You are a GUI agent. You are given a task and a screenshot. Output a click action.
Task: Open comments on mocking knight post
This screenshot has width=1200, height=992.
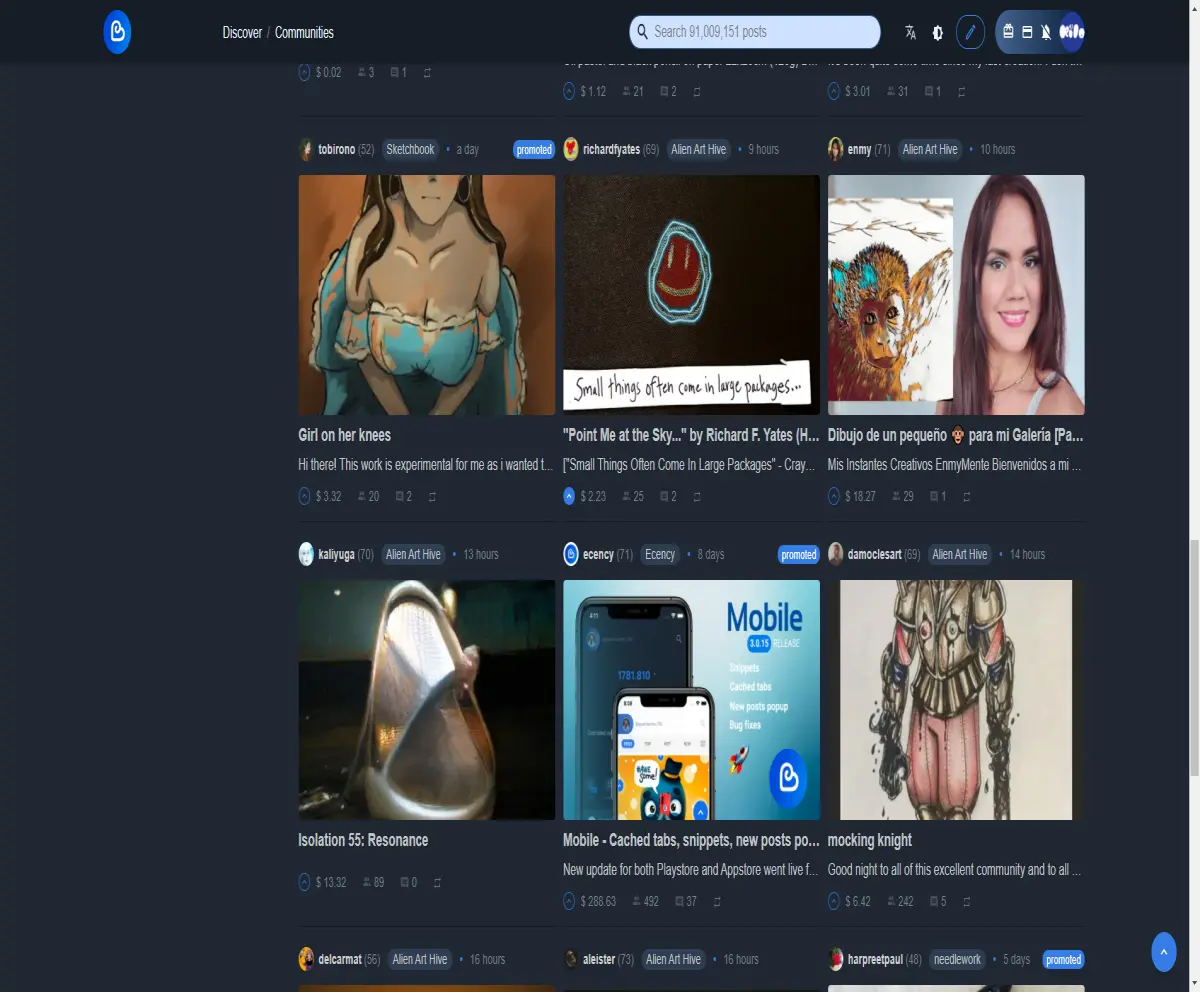point(937,901)
